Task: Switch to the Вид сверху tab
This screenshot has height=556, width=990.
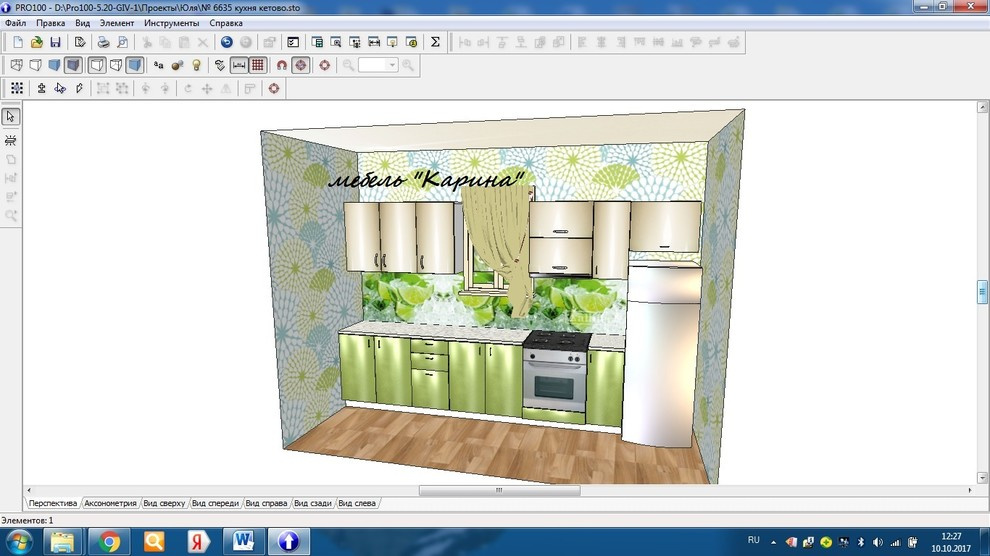Action: click(x=164, y=503)
